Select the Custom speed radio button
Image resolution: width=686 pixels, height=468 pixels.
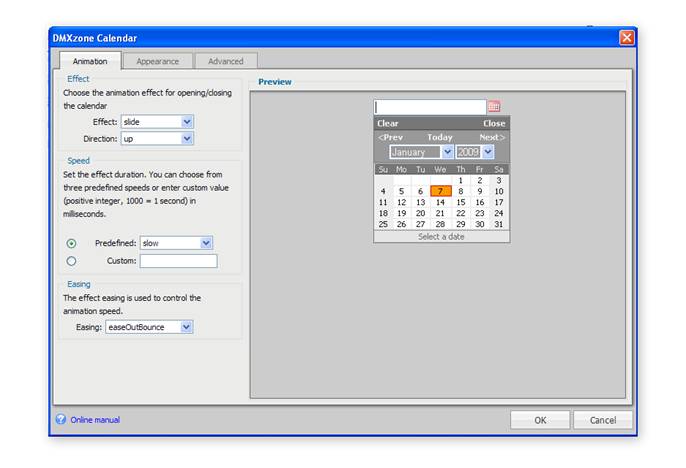(x=71, y=261)
